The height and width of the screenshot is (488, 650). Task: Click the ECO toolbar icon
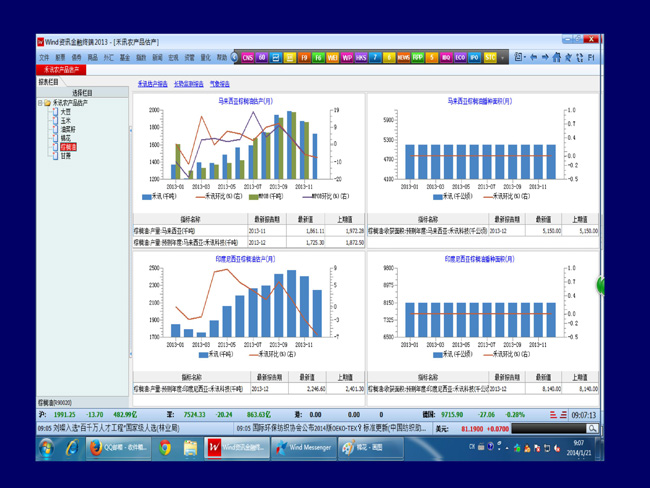460,58
